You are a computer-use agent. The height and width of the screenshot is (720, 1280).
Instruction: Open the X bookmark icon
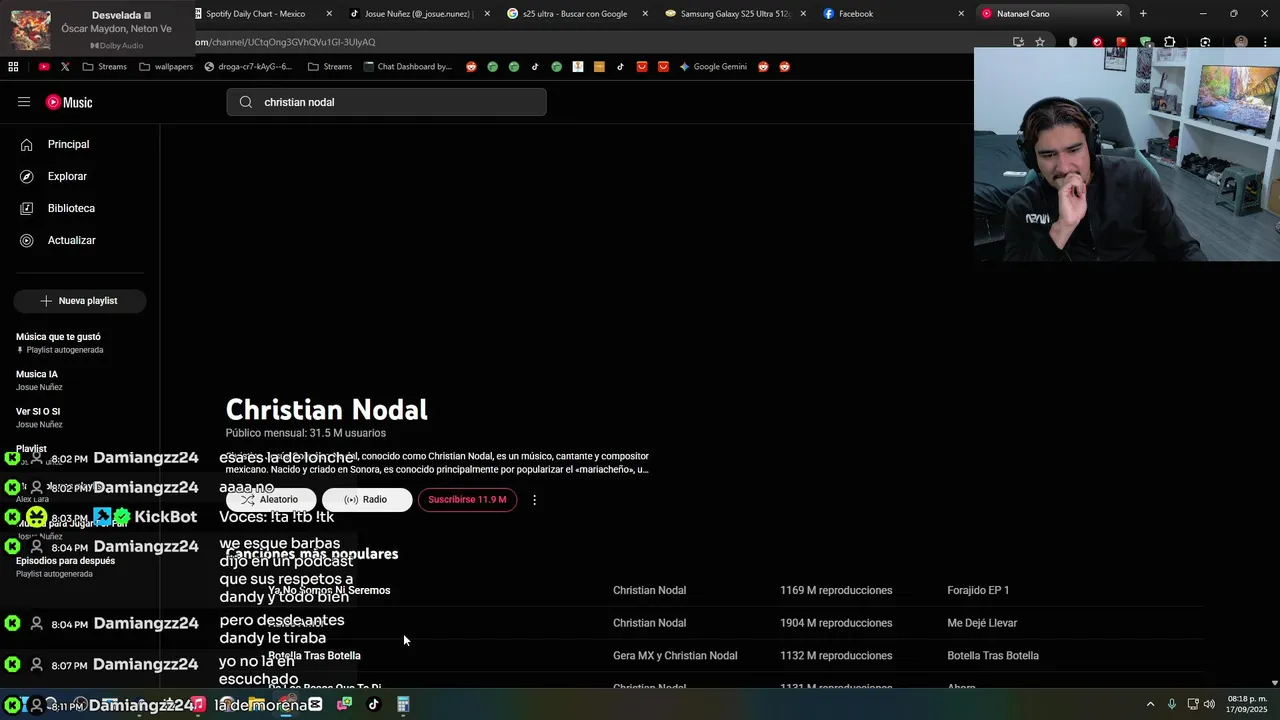(x=65, y=67)
